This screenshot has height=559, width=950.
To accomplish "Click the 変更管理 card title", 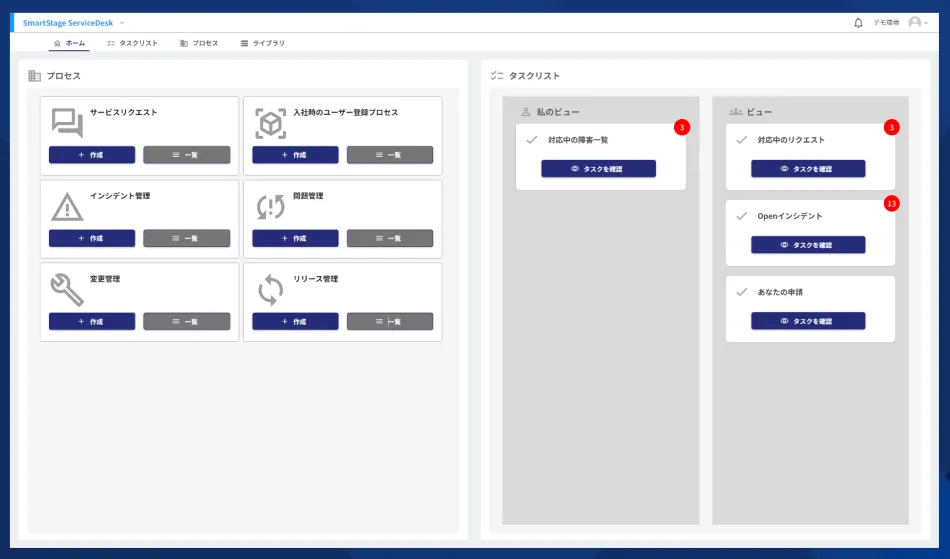I will [x=105, y=279].
